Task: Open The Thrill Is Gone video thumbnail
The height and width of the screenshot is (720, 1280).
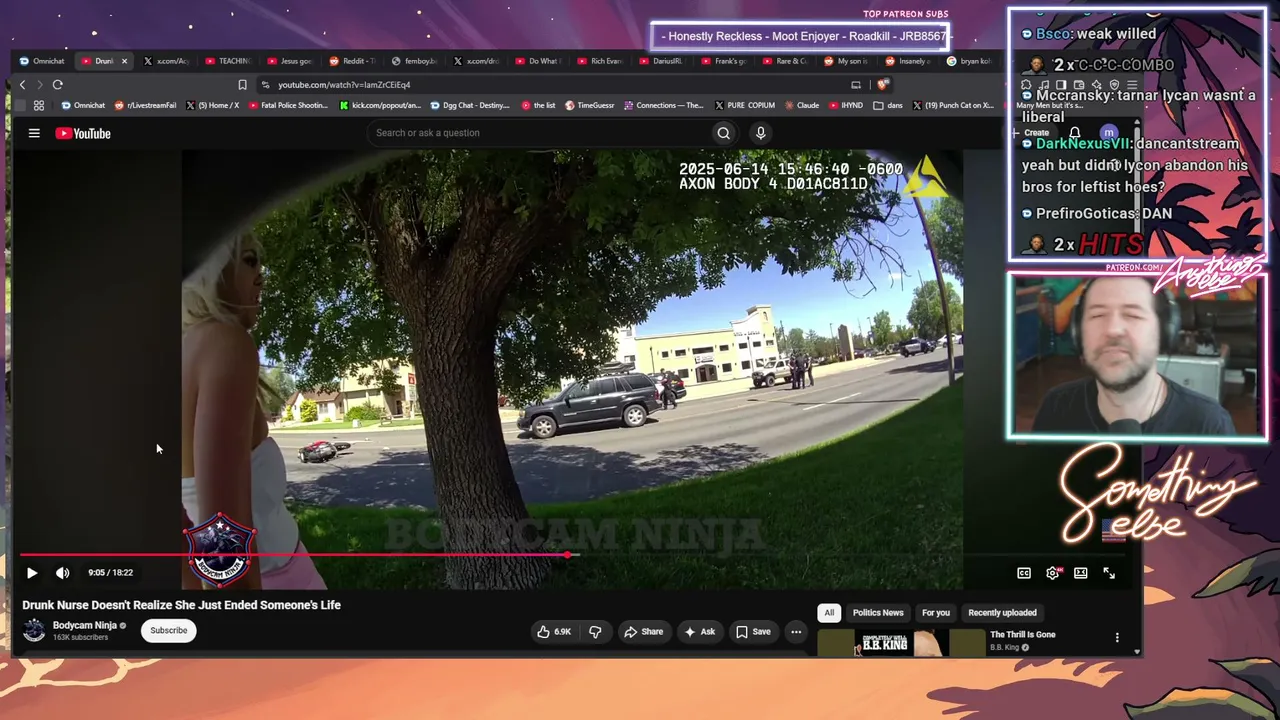Action: [901, 643]
